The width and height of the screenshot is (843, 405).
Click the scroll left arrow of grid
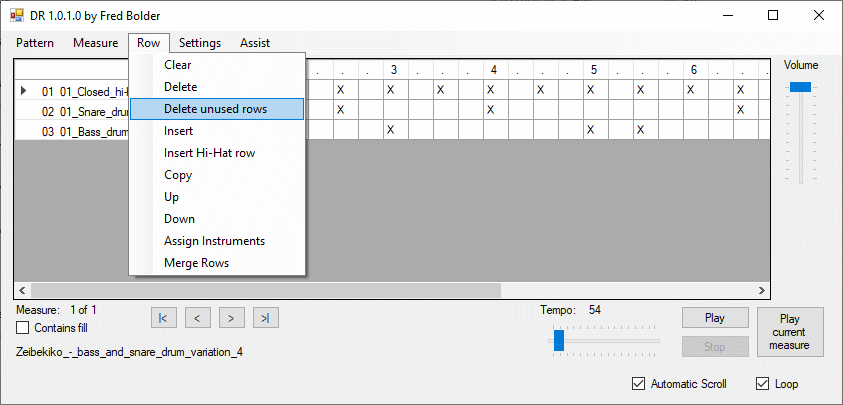[22, 290]
